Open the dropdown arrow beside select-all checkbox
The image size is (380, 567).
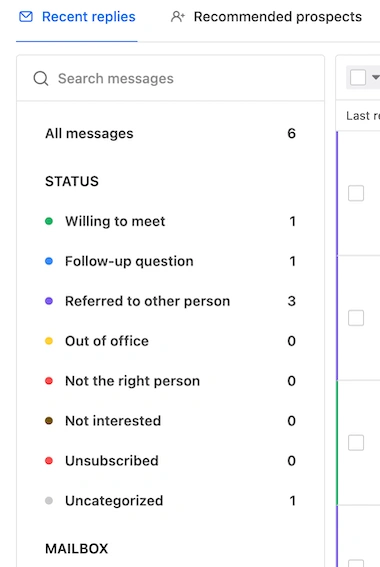pyautogui.click(x=375, y=77)
